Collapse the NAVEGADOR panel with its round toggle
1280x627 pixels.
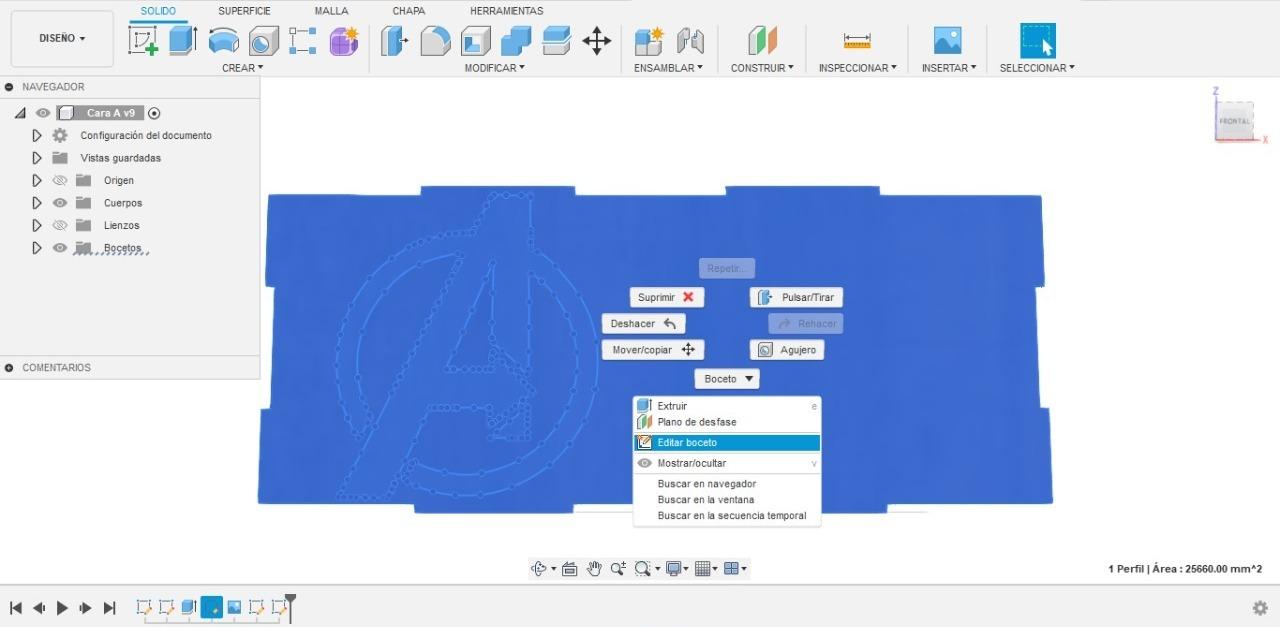click(9, 87)
